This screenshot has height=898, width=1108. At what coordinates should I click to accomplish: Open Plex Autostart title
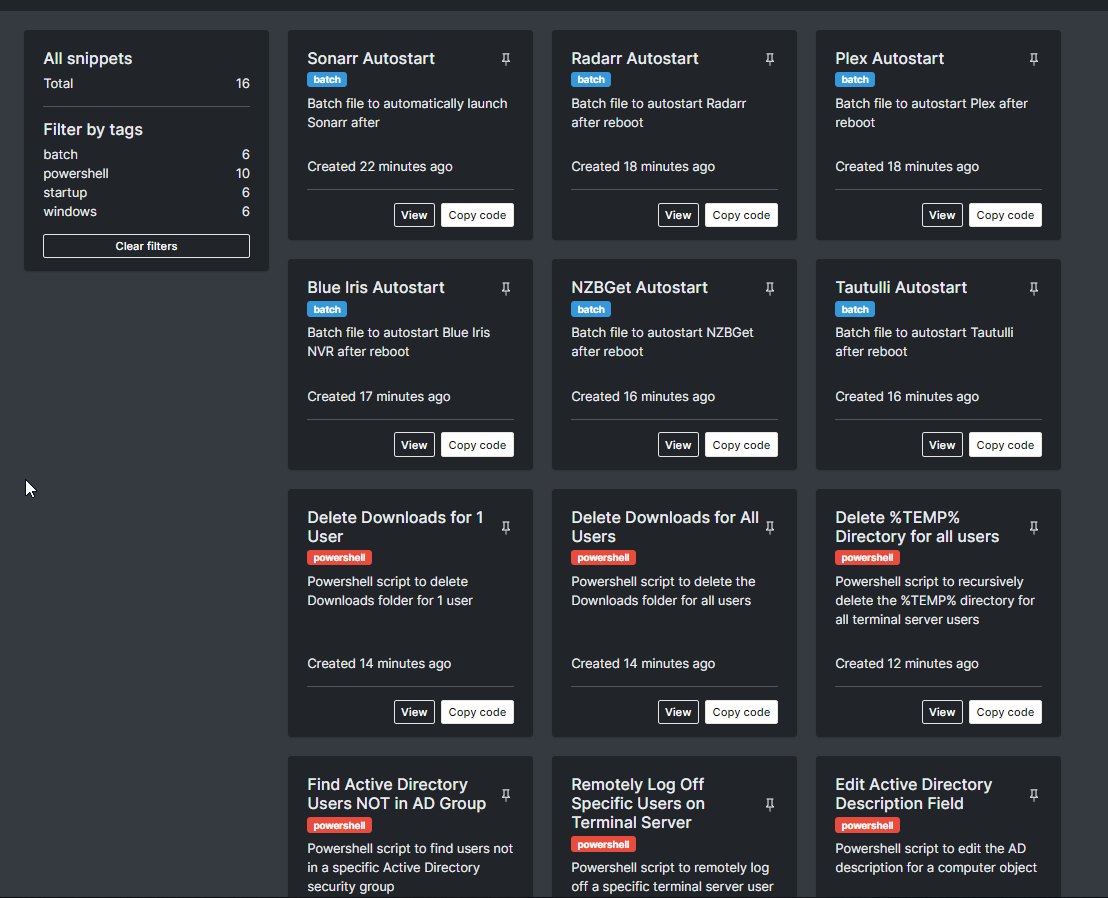pyautogui.click(x=890, y=59)
